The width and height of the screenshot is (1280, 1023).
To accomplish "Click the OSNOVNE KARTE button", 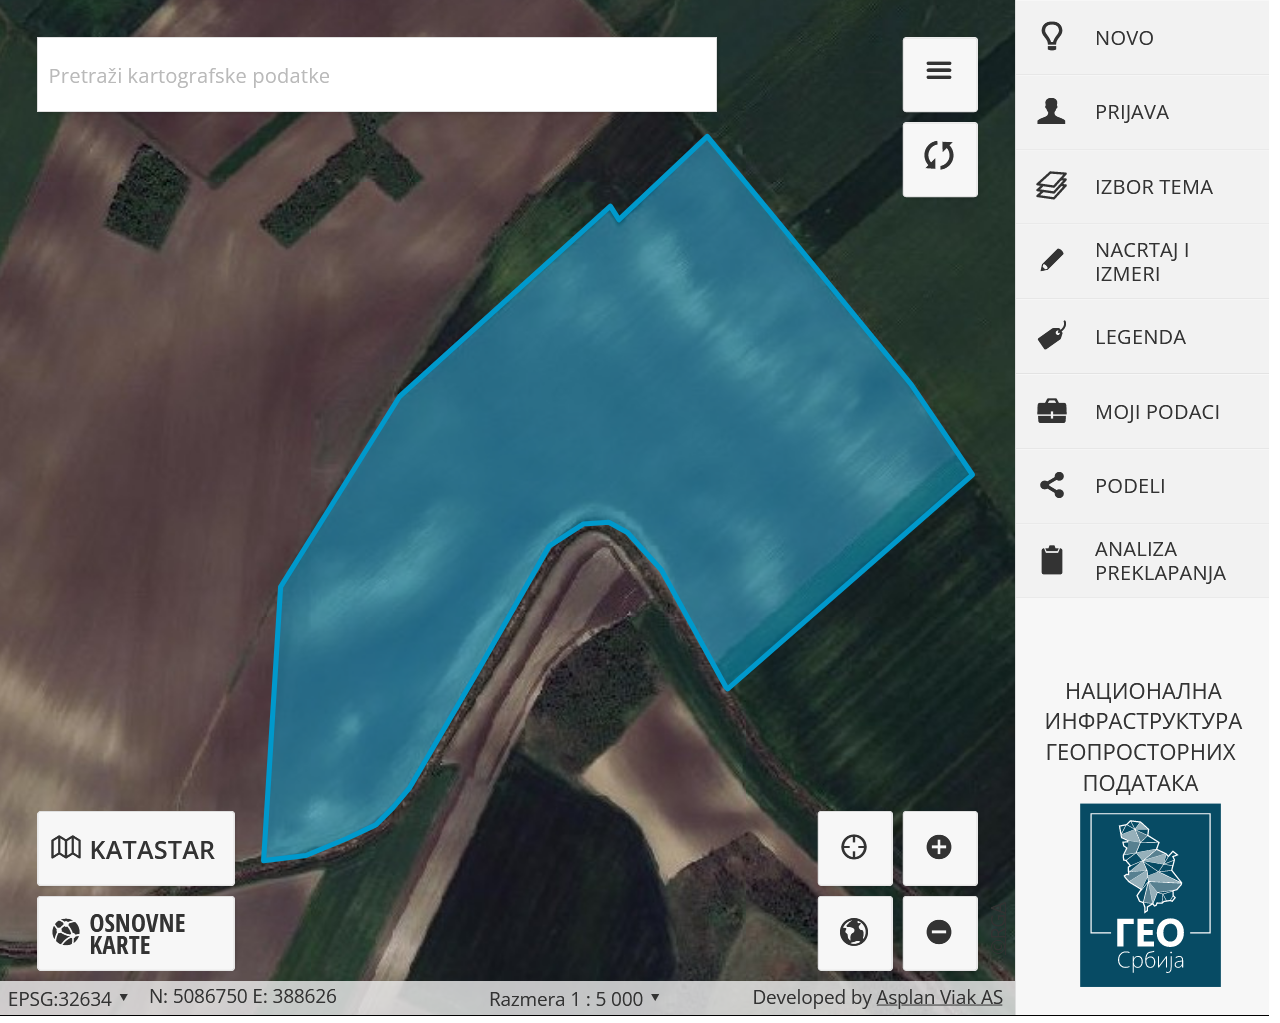I will click(136, 934).
